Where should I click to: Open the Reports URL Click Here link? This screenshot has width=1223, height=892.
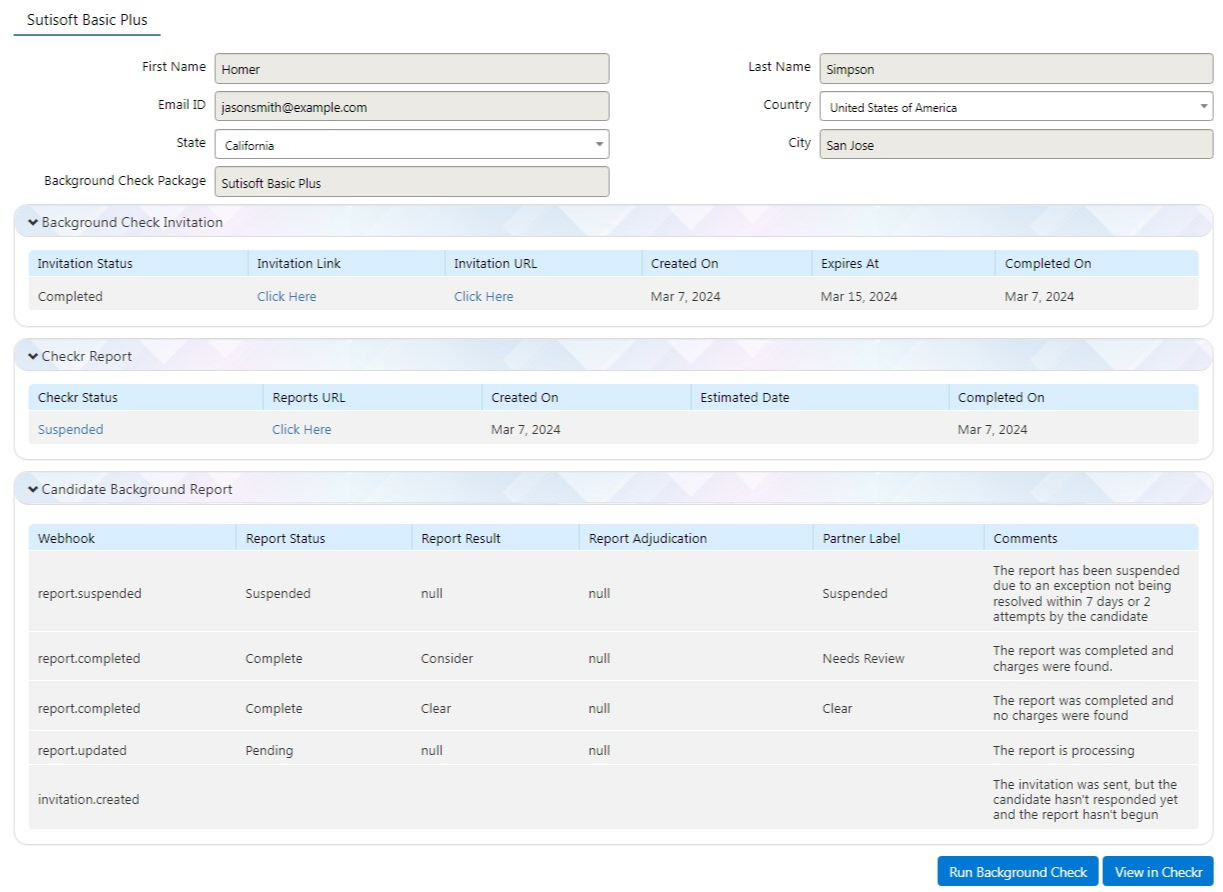(x=301, y=429)
